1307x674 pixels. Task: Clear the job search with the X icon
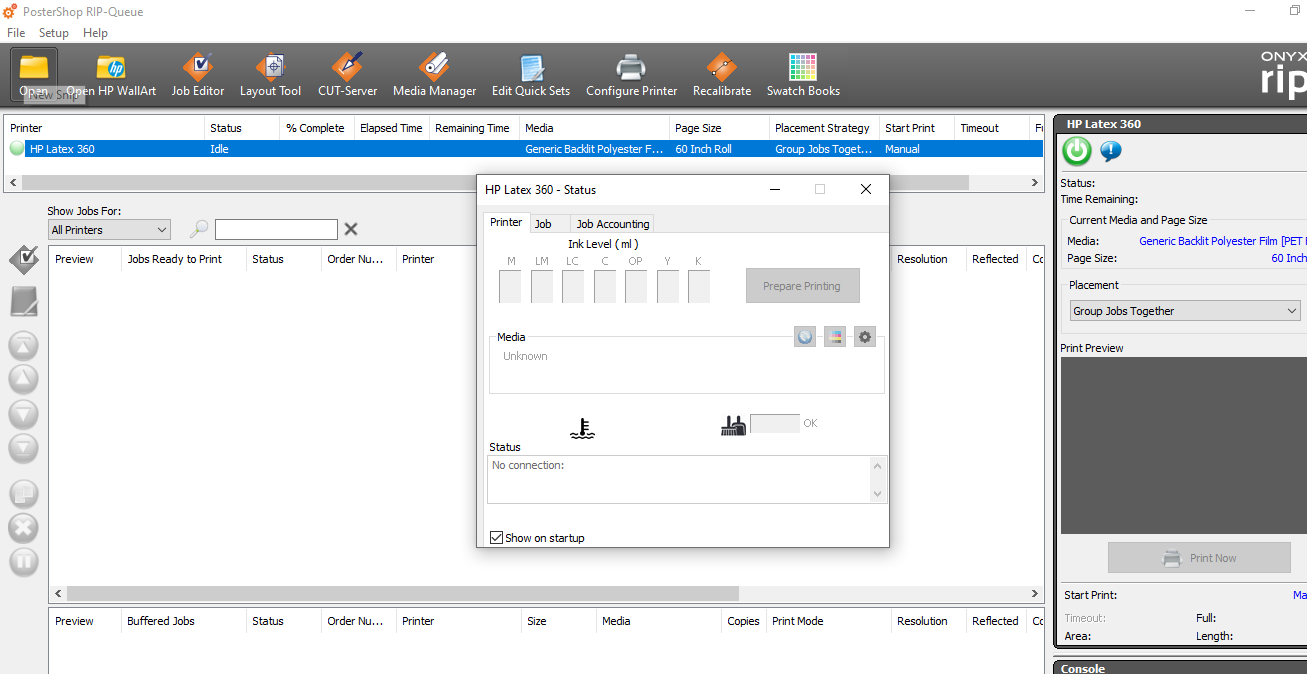click(351, 229)
